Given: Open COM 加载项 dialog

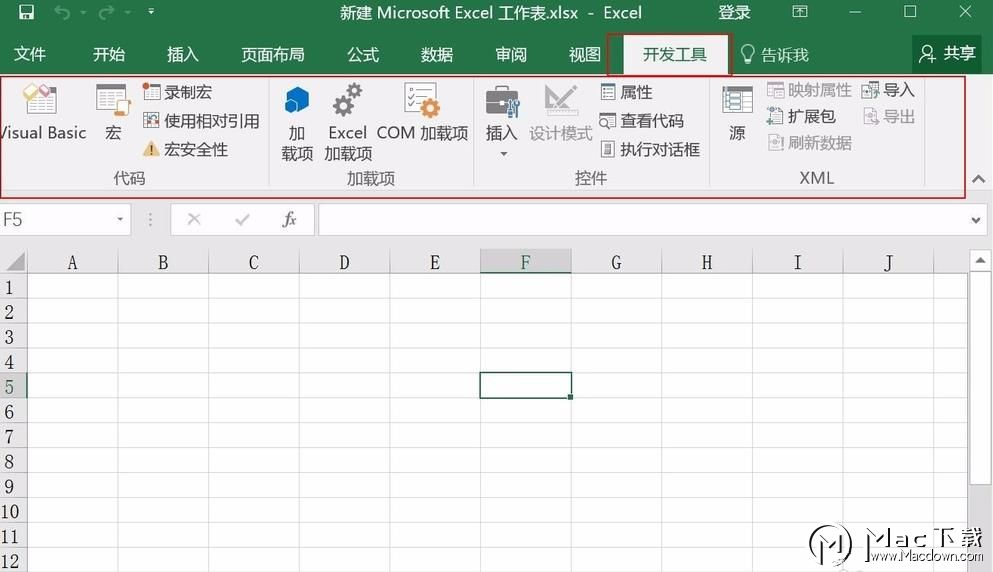Looking at the screenshot, I should pos(422,113).
